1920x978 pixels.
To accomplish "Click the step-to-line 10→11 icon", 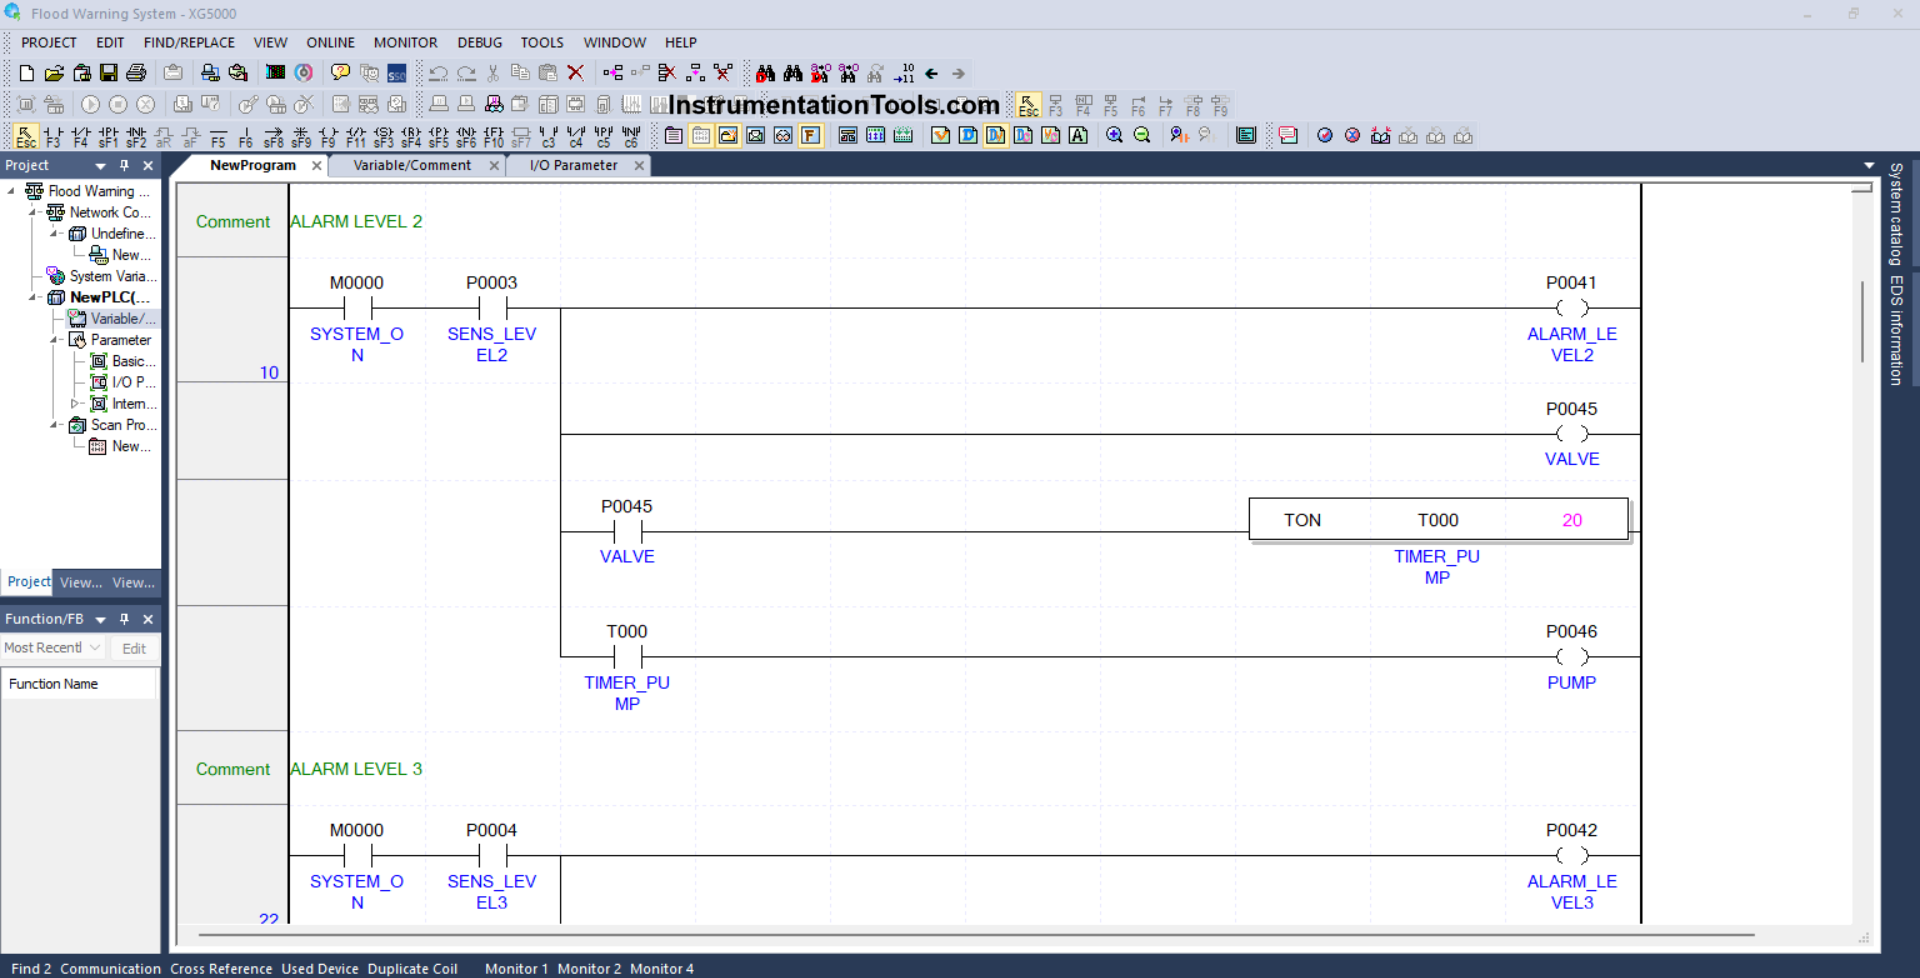I will [904, 73].
